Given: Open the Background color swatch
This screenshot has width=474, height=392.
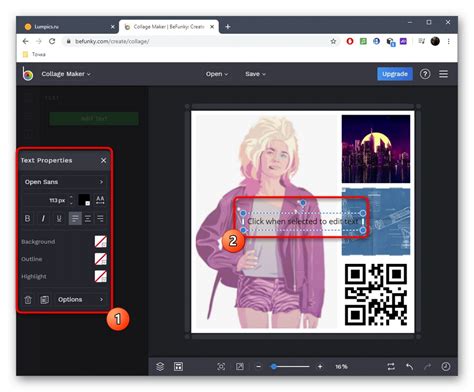Looking at the screenshot, I should point(101,242).
